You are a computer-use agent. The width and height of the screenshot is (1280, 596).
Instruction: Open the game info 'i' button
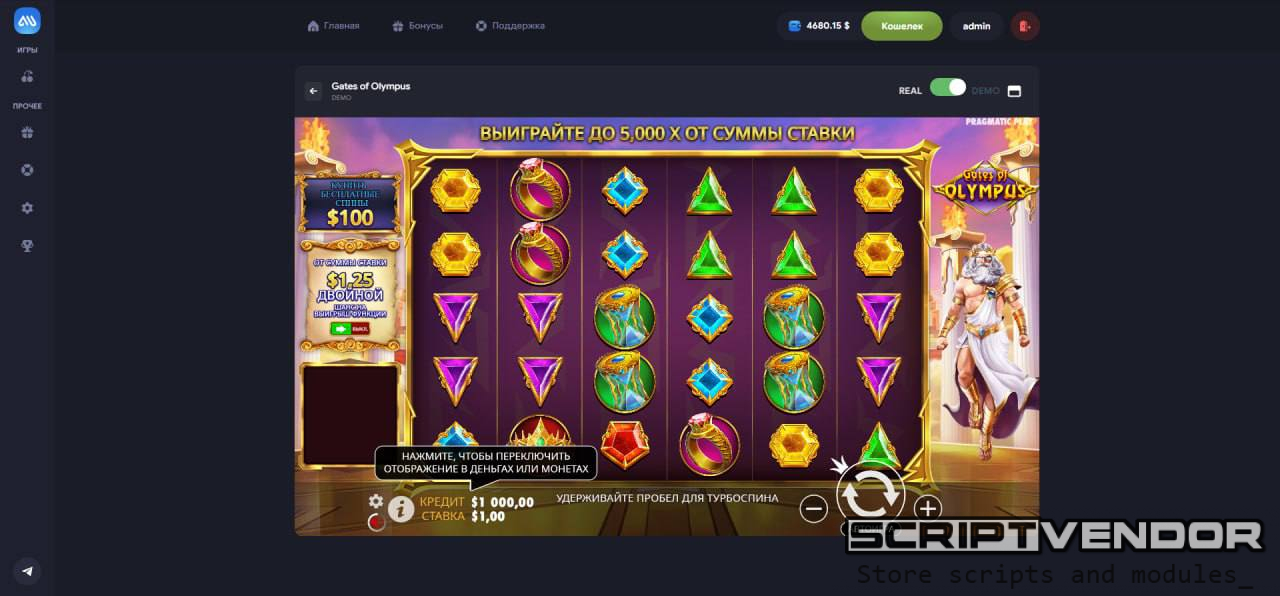(x=401, y=509)
